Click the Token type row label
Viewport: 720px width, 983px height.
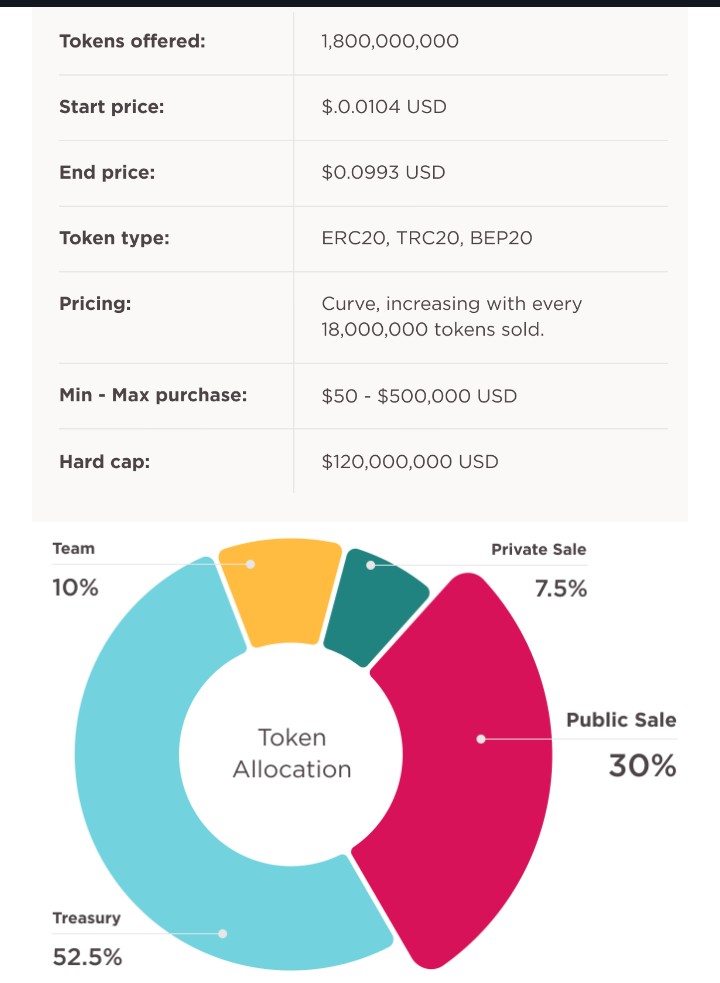[114, 238]
